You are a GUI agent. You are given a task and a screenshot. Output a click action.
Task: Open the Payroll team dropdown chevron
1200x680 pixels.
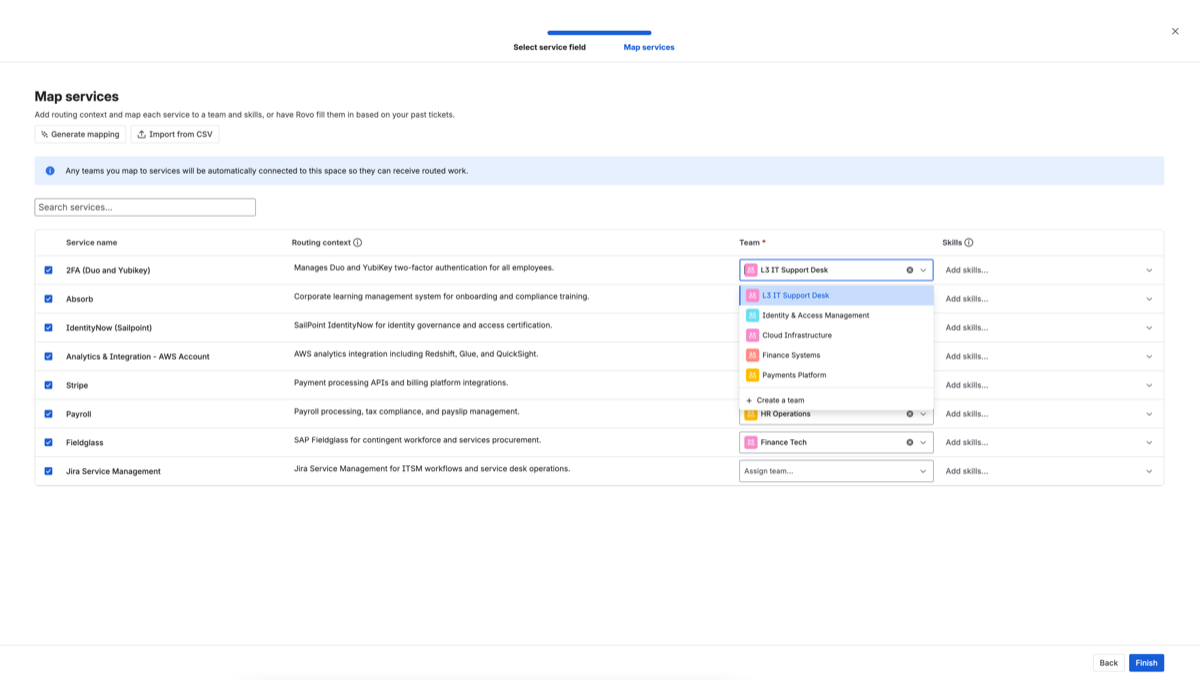923,414
